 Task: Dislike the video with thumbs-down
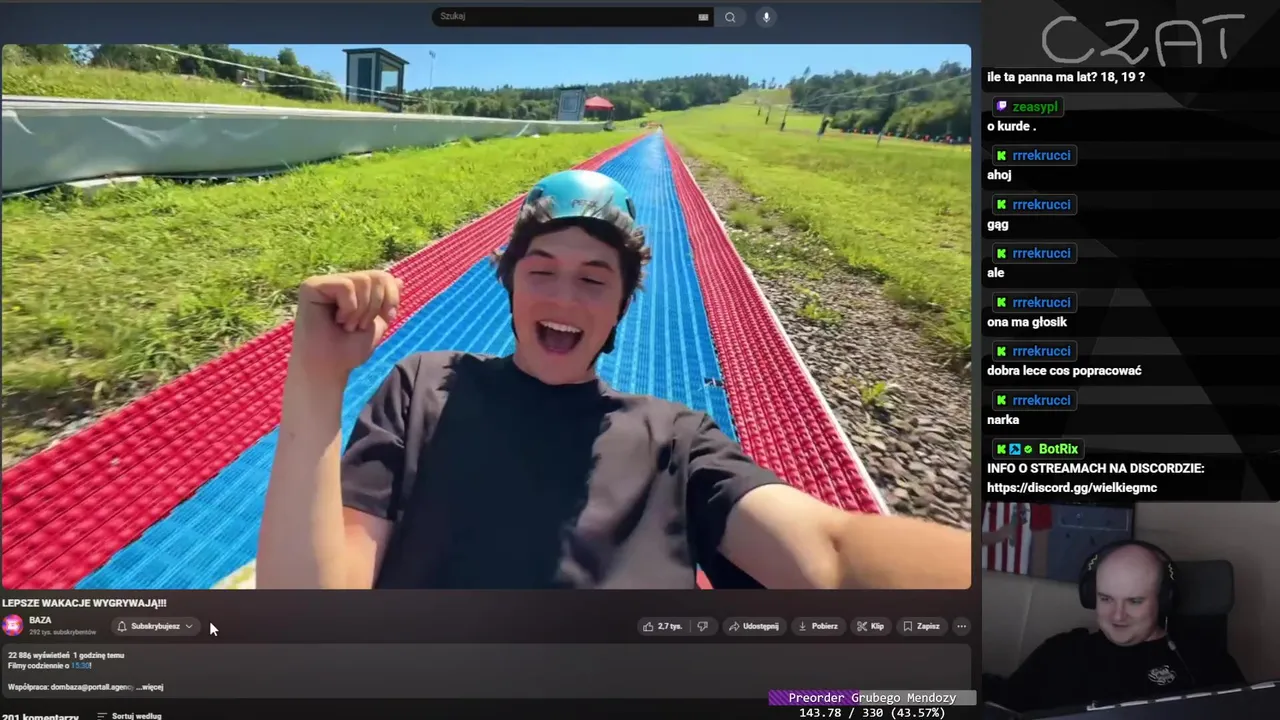point(702,627)
